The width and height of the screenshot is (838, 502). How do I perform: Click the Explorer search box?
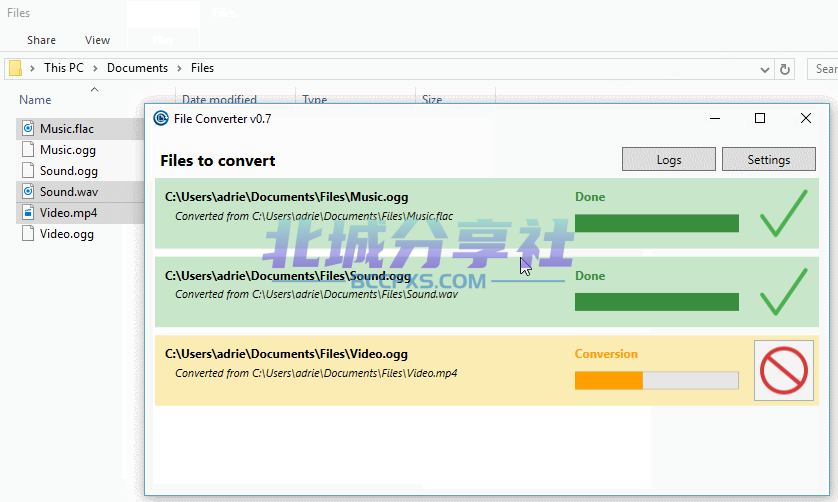pos(823,69)
